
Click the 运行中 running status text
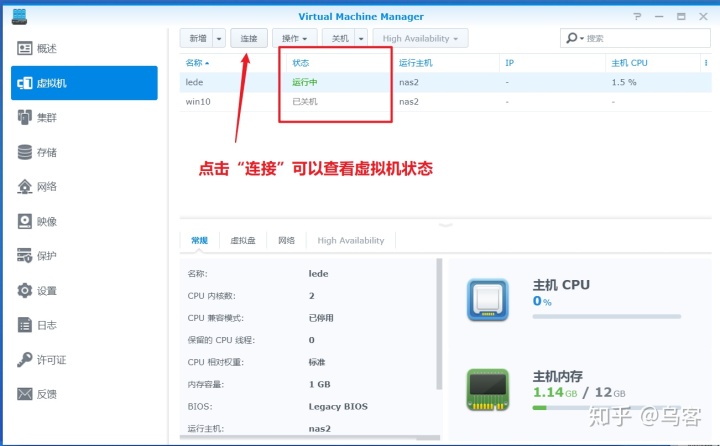(x=305, y=82)
